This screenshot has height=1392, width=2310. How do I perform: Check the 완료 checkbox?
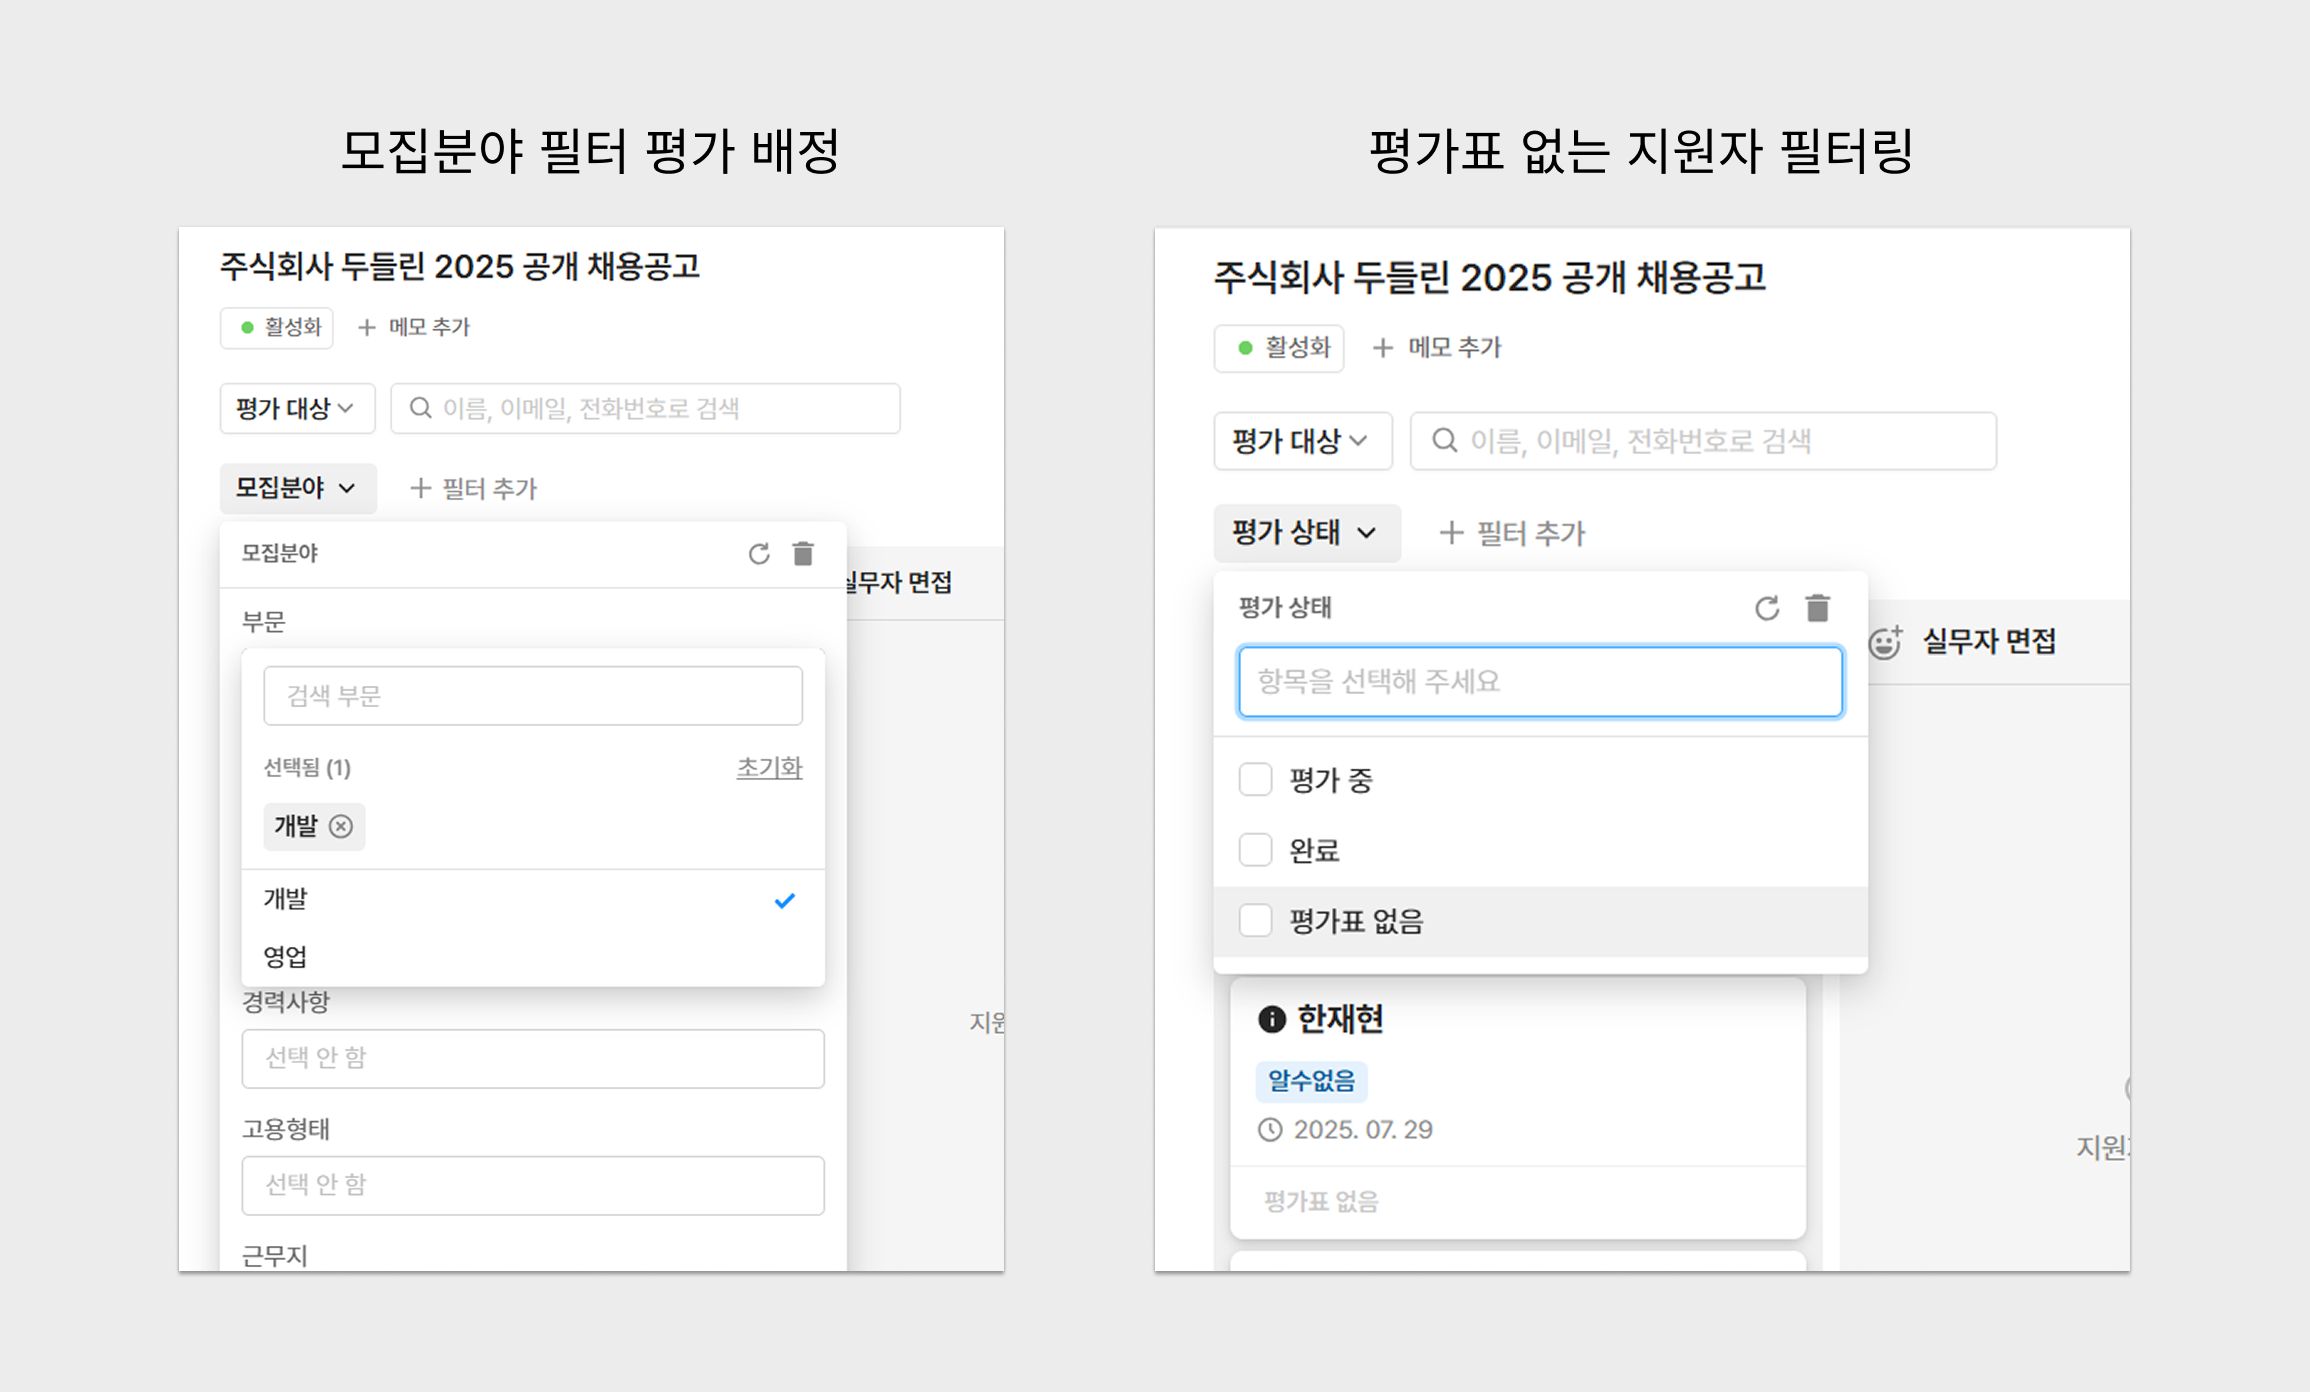1255,850
